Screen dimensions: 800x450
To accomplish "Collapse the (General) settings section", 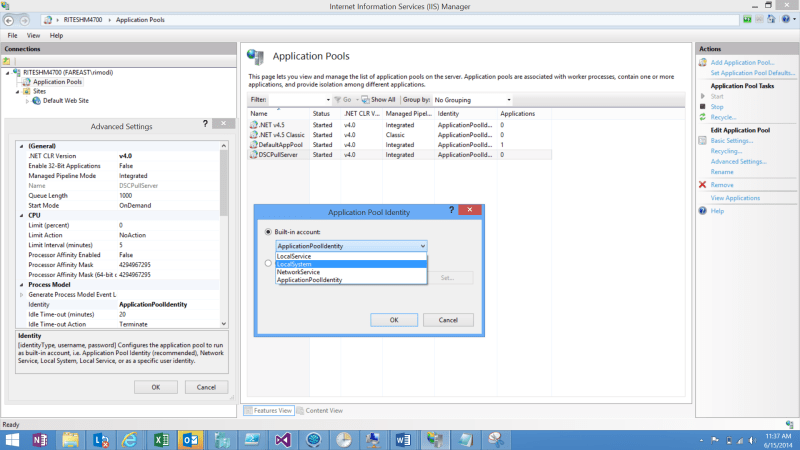I will pos(21,146).
